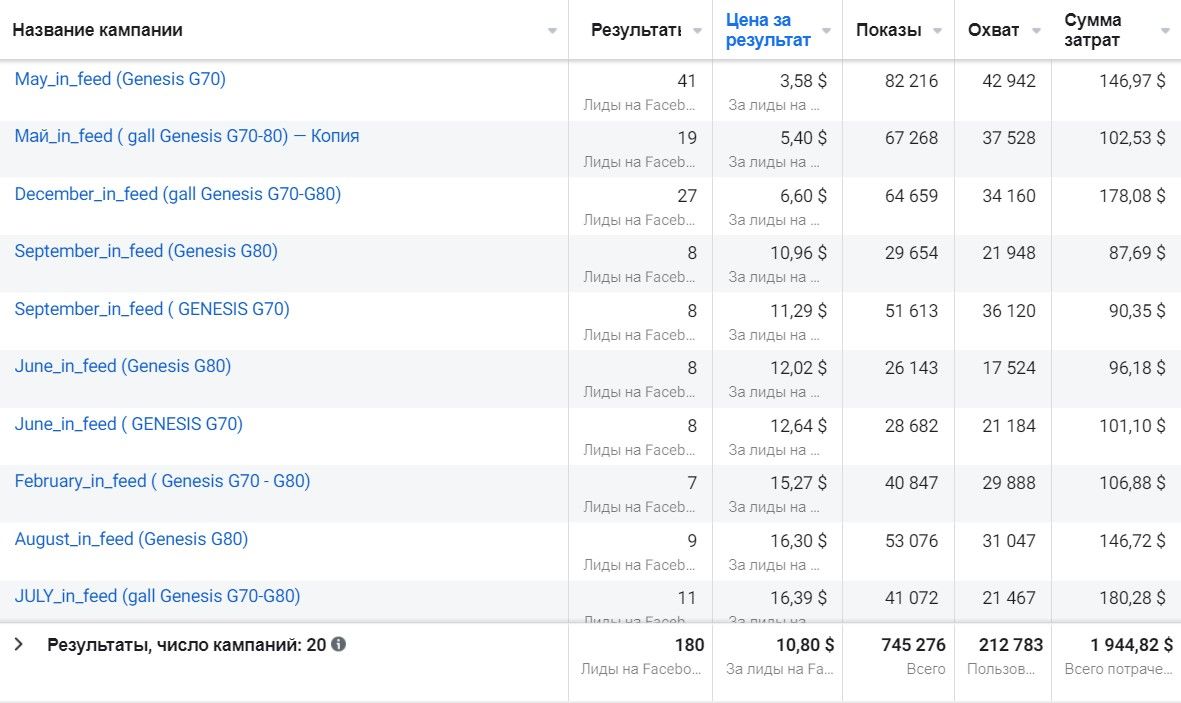The height and width of the screenshot is (703, 1181).
Task: Open the Цена за результат column sort arrow
Action: (826, 31)
